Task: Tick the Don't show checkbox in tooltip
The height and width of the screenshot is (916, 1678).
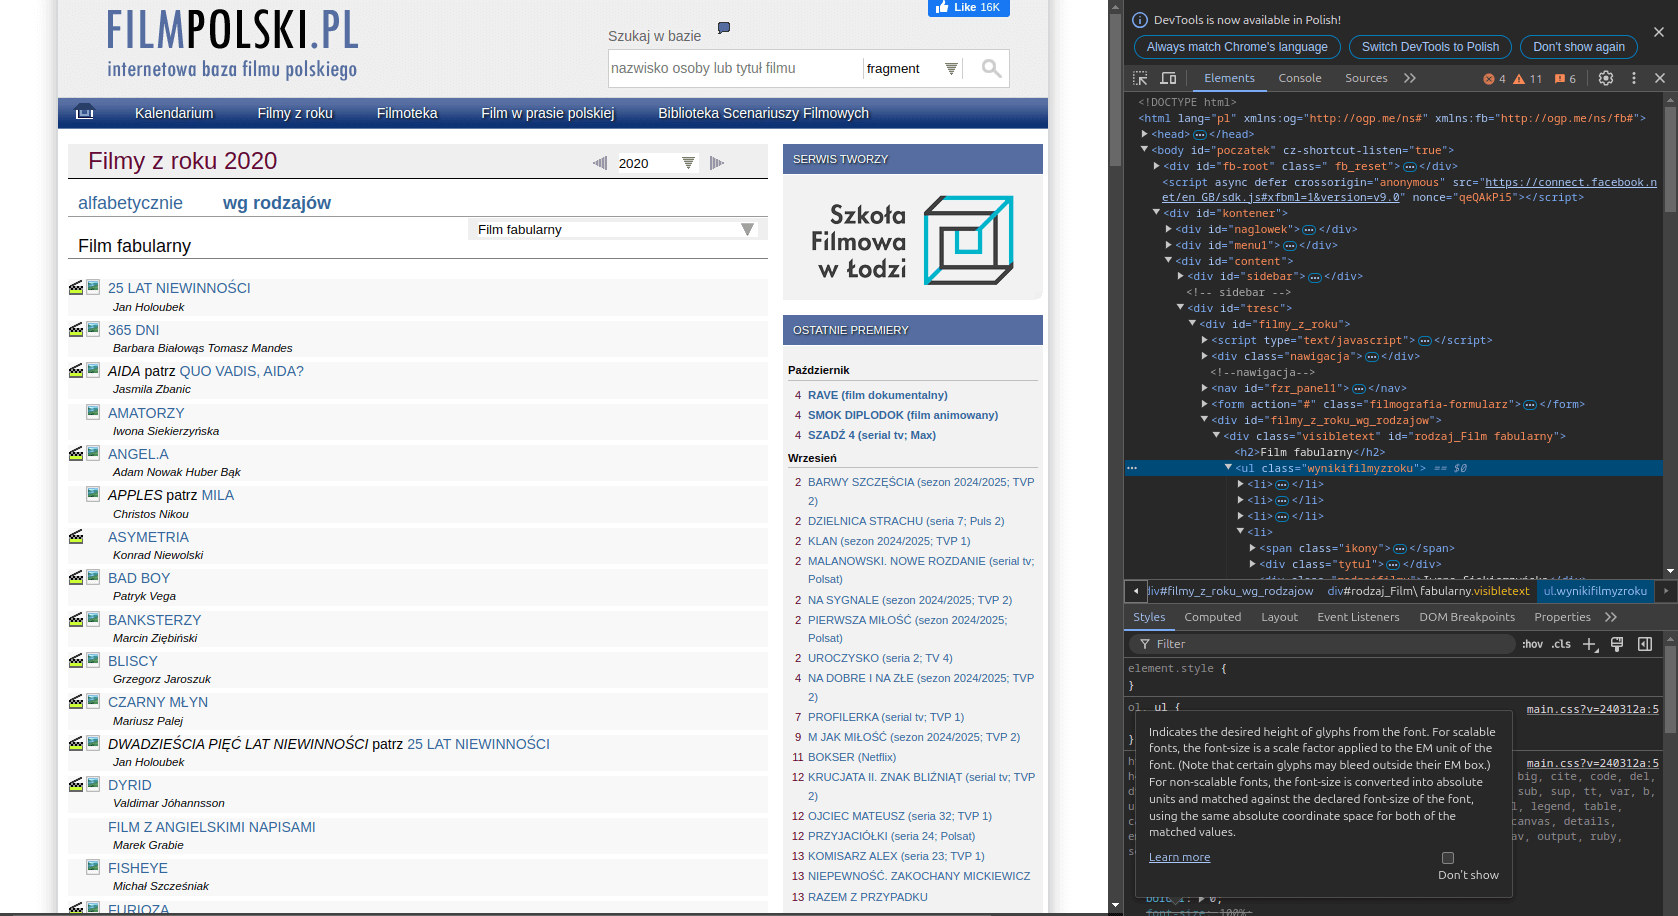Action: 1448,858
